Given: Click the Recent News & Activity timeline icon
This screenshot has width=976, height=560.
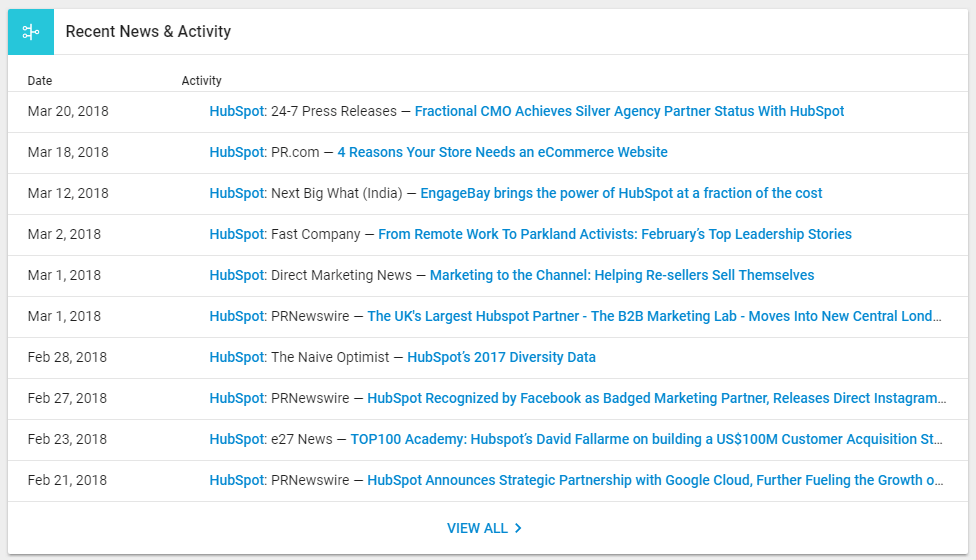Looking at the screenshot, I should (x=30, y=32).
